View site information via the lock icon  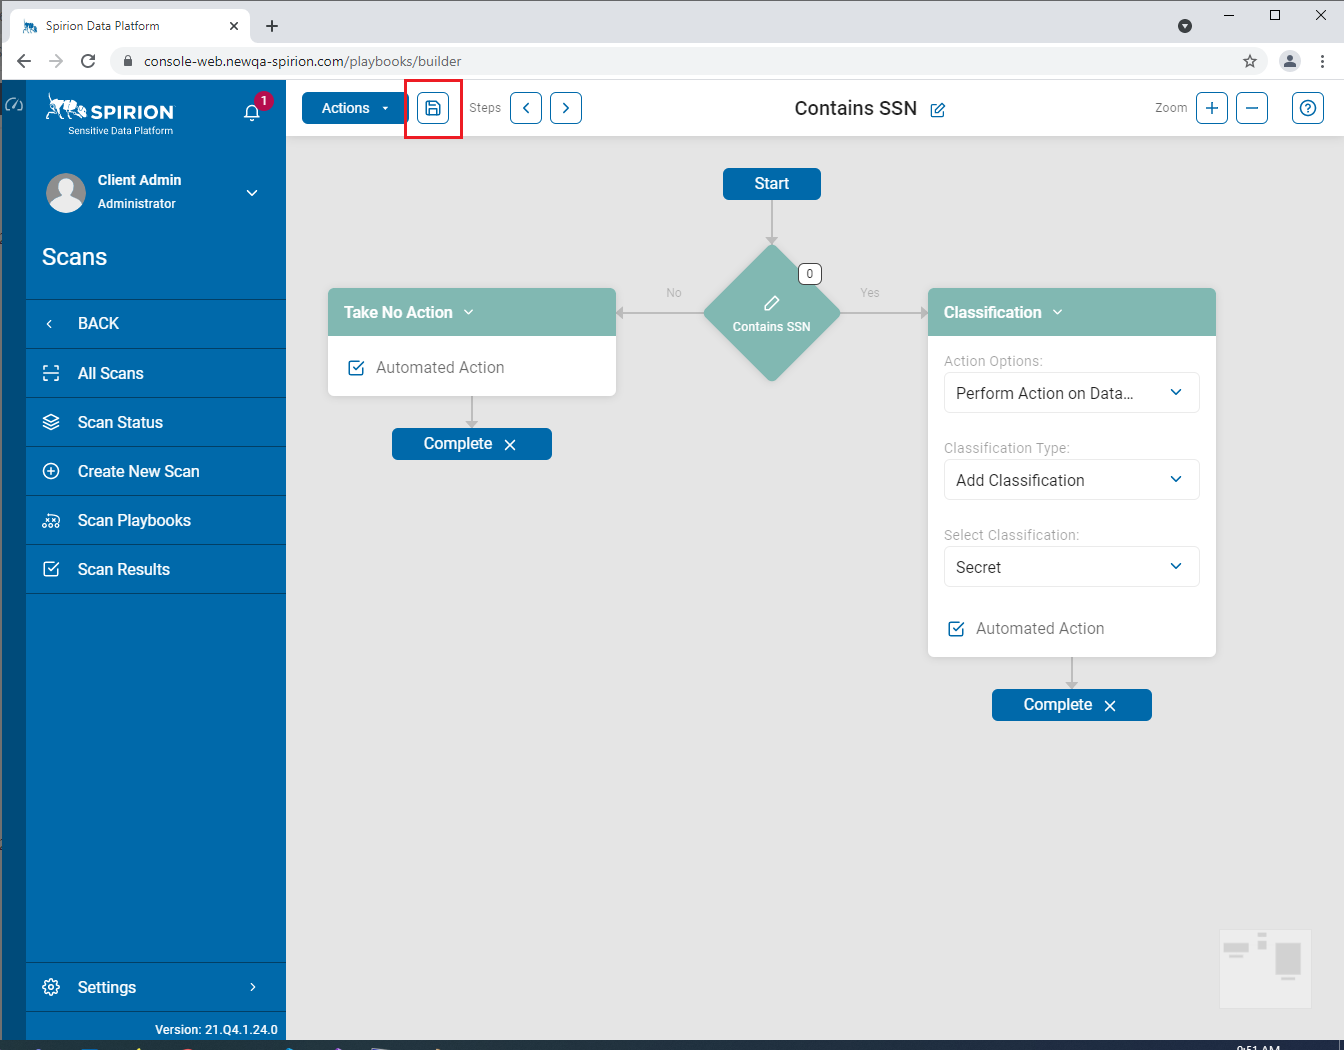coord(127,61)
